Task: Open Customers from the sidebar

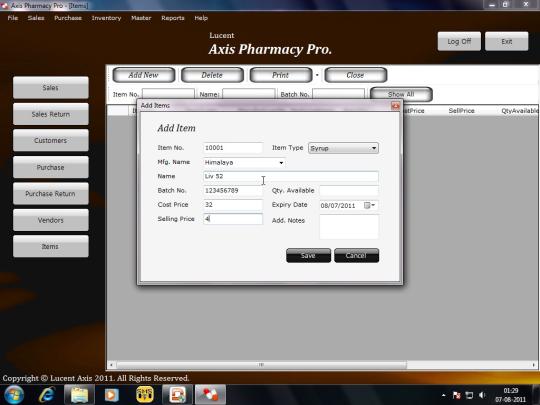Action: point(51,141)
